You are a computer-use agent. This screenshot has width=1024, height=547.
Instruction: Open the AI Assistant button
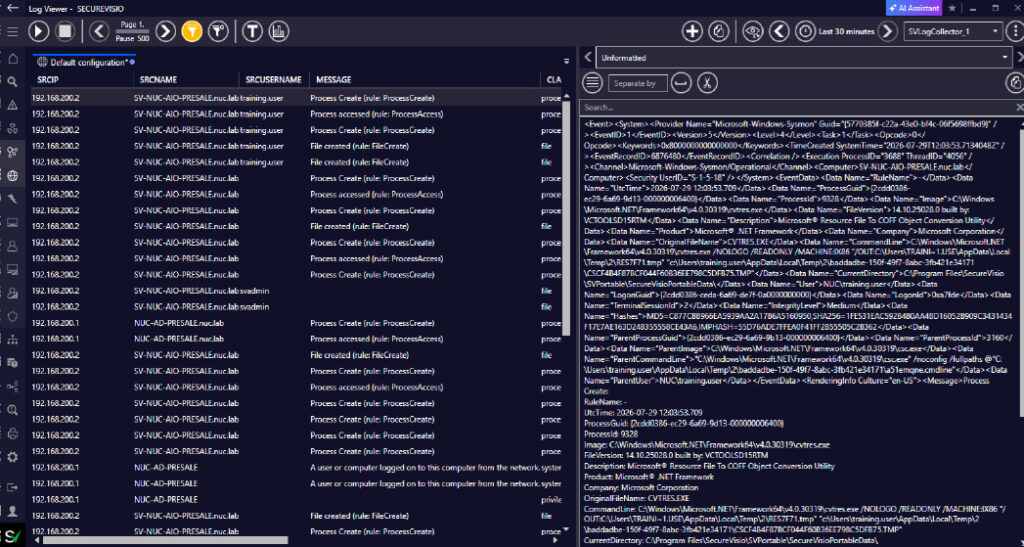pos(914,8)
